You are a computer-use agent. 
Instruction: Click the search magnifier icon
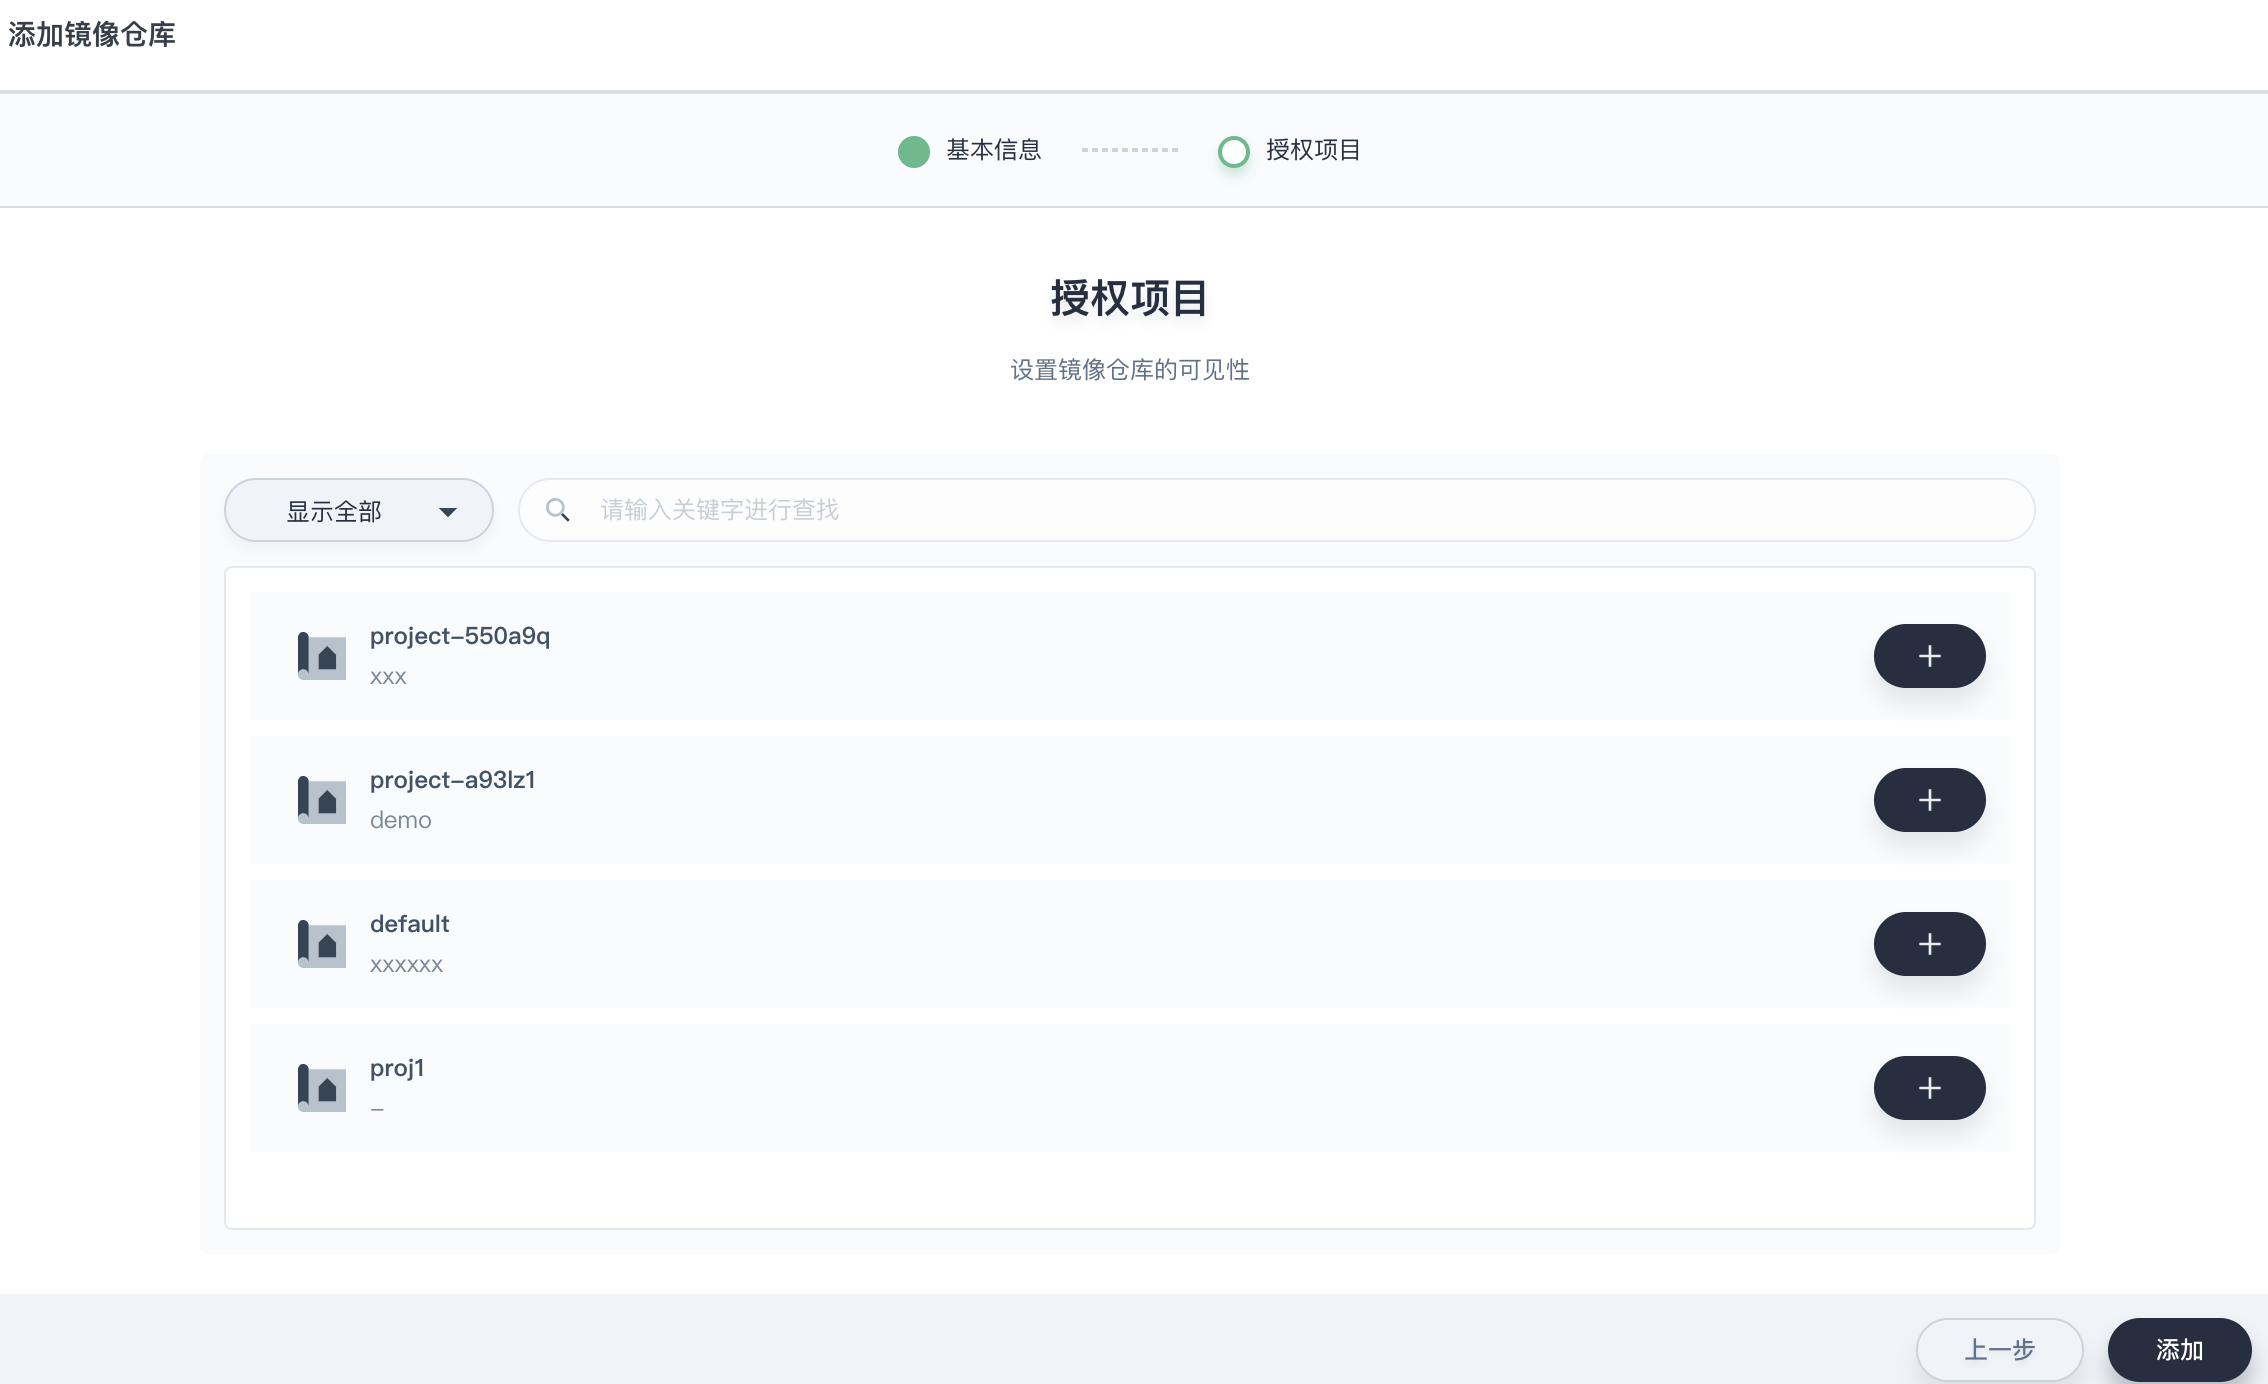point(558,510)
